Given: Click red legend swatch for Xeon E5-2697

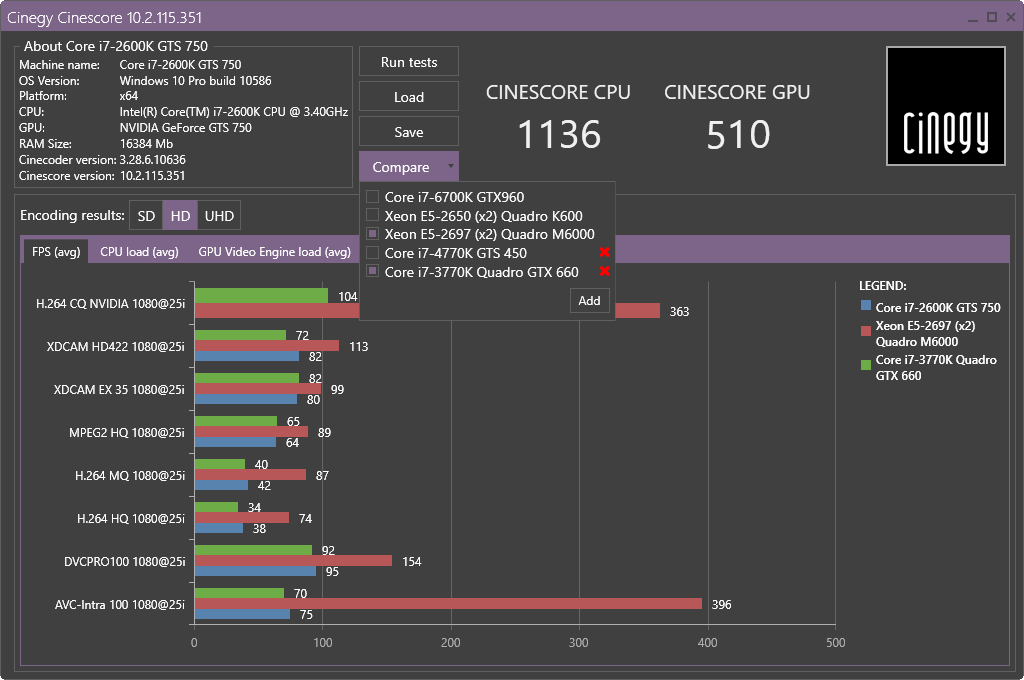Looking at the screenshot, I should pyautogui.click(x=866, y=331).
